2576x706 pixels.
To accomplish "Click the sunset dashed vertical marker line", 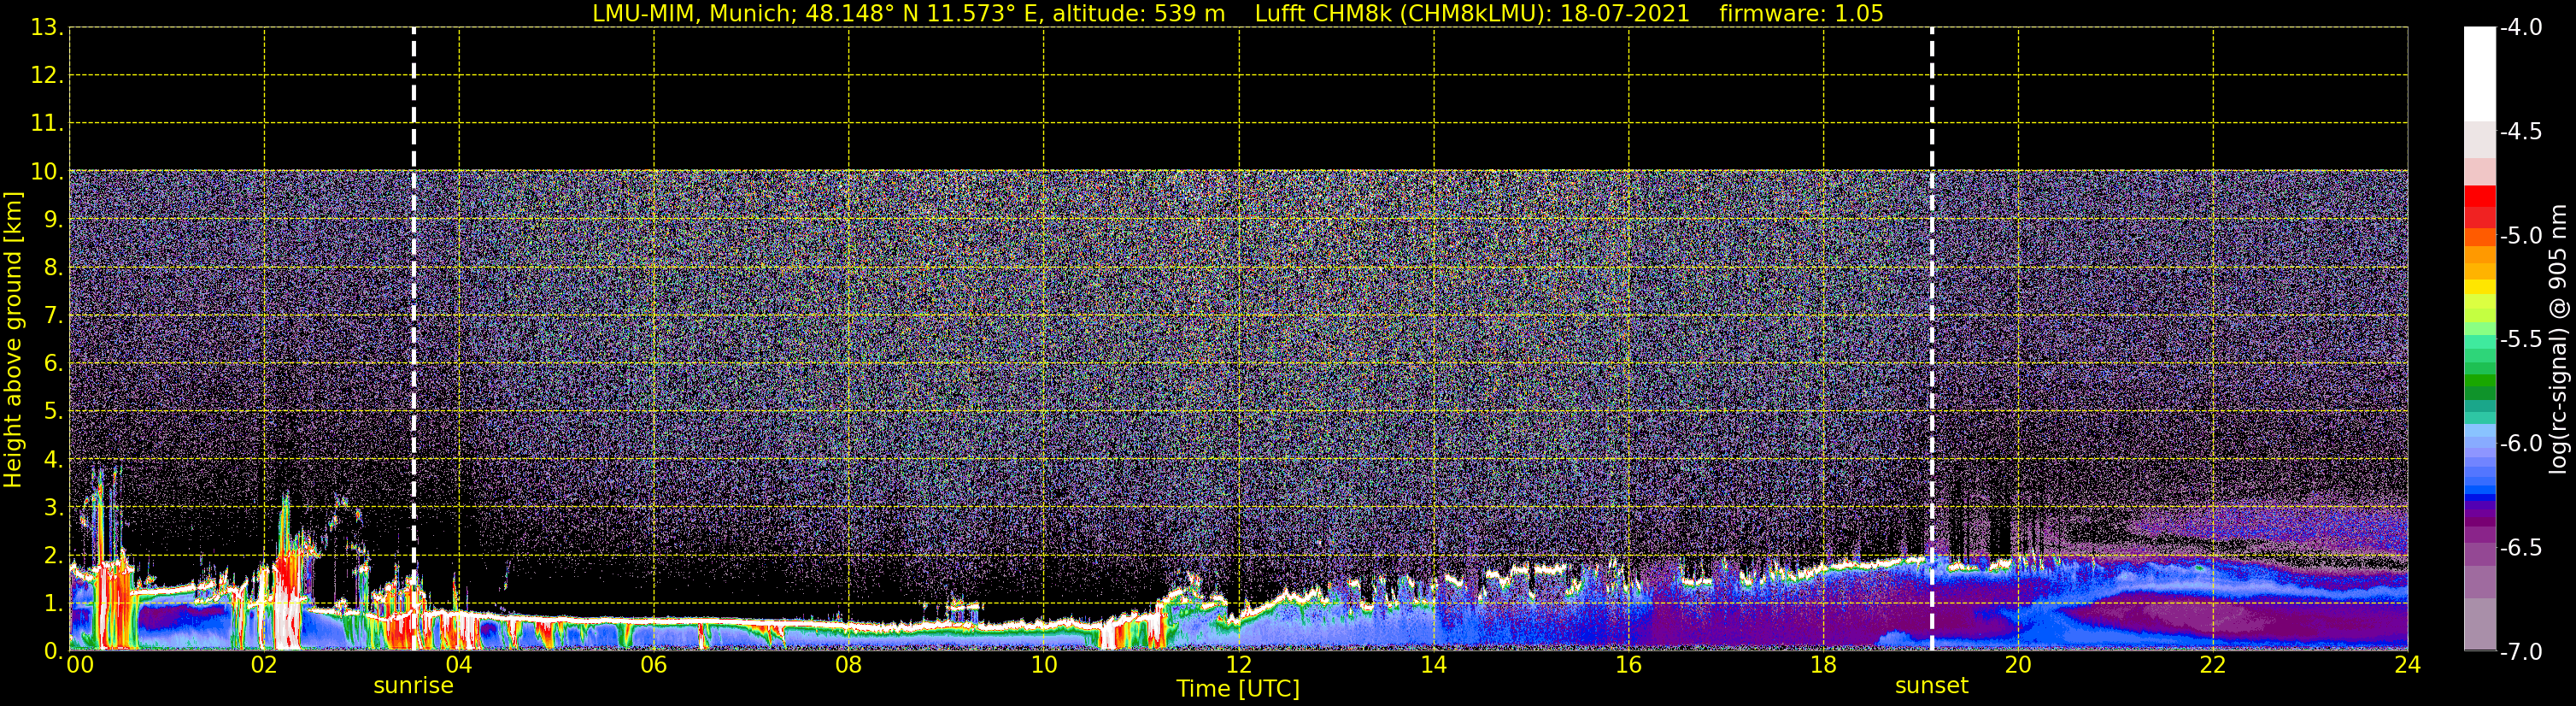I will pos(1932,339).
